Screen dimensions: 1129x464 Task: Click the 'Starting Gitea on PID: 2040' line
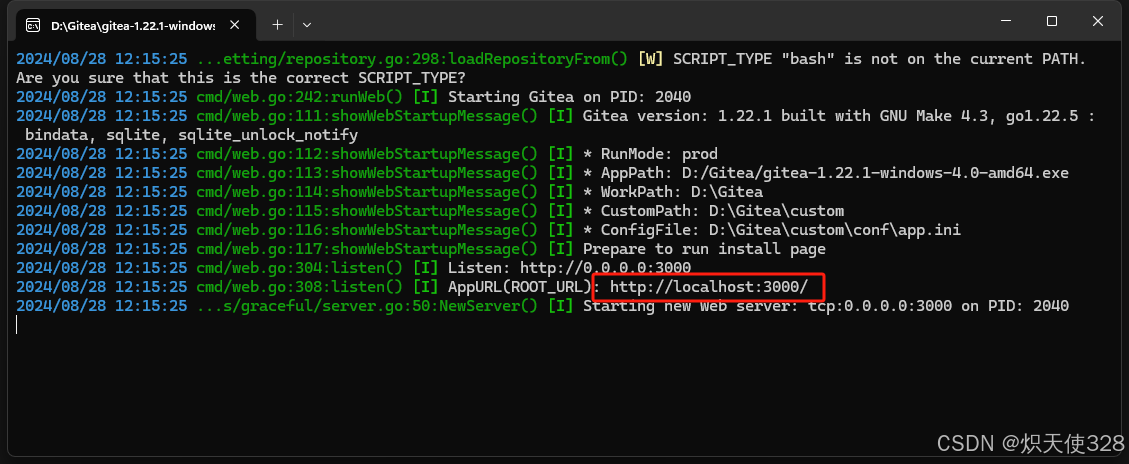tap(569, 97)
